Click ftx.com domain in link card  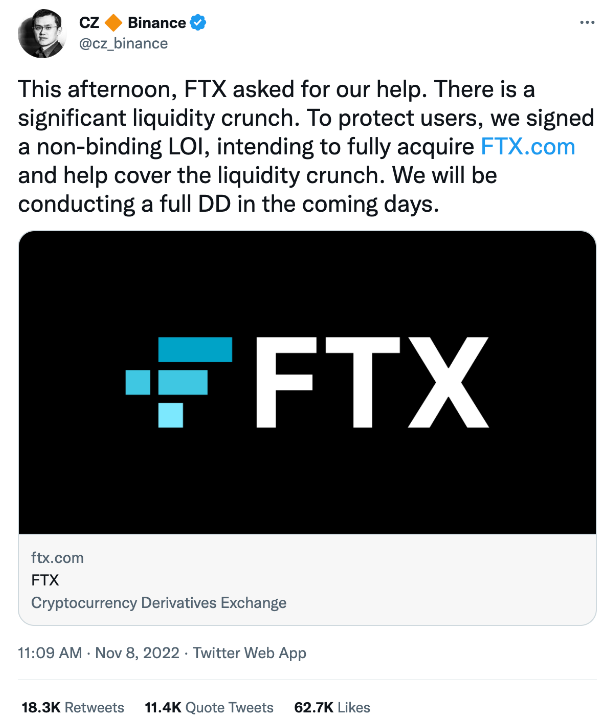(57, 558)
